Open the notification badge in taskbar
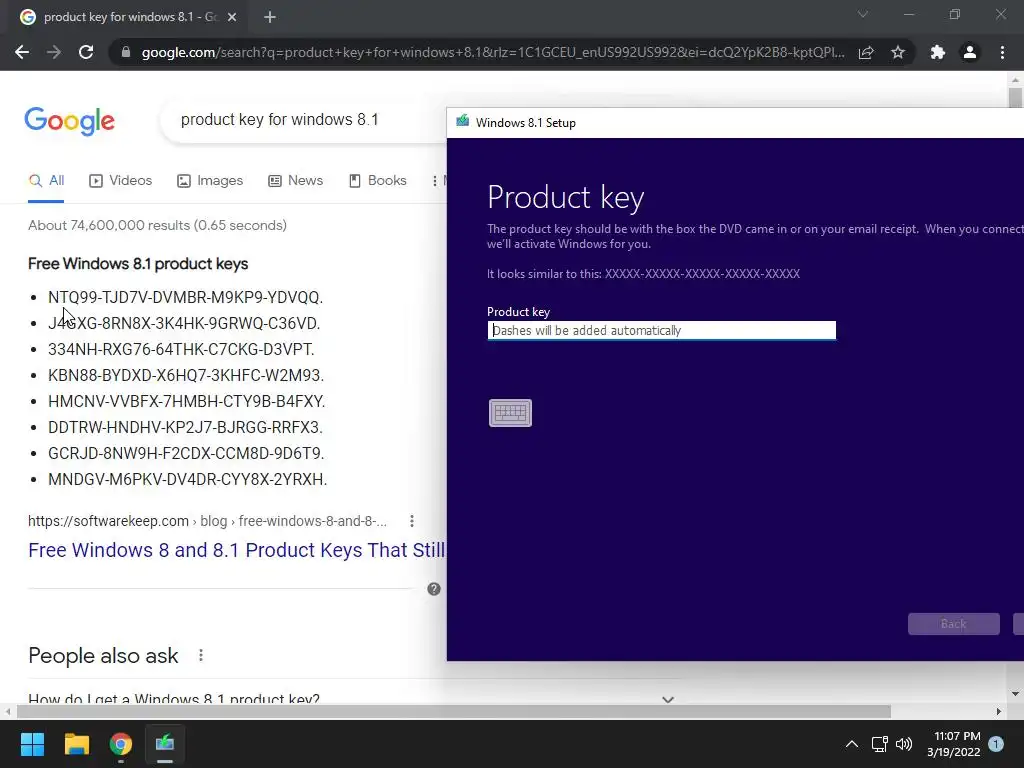Viewport: 1024px width, 768px height. point(996,744)
